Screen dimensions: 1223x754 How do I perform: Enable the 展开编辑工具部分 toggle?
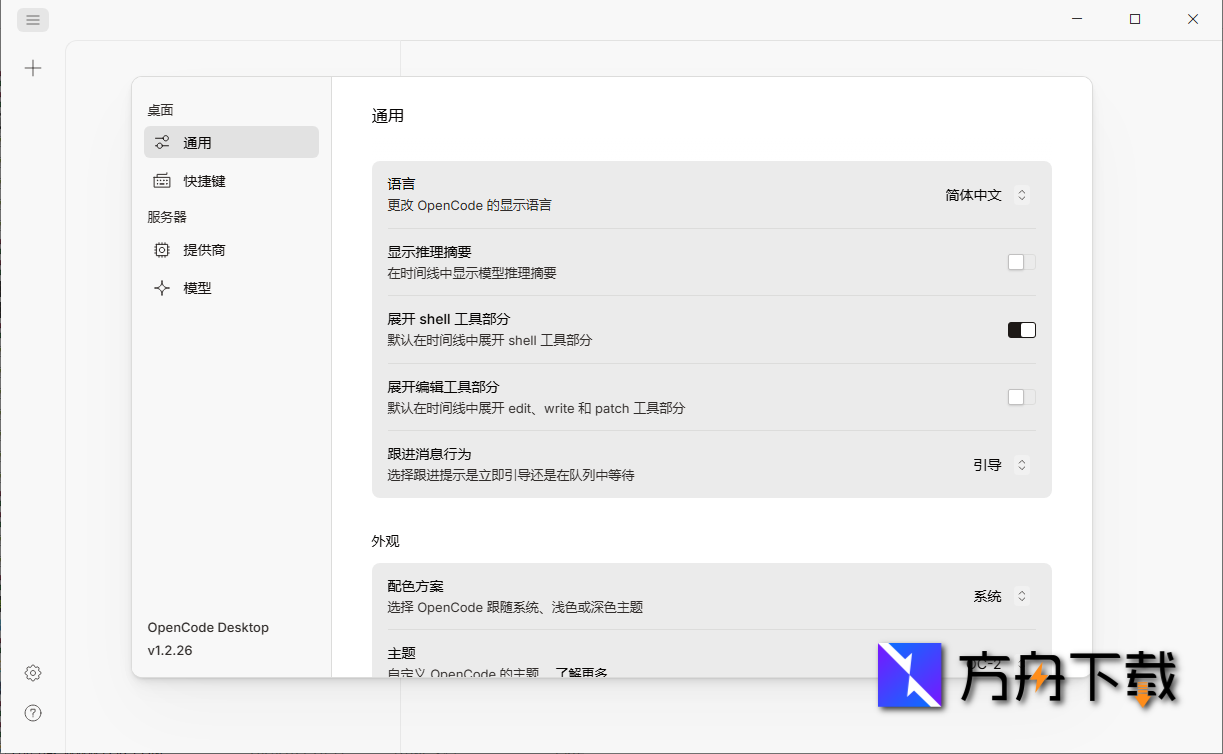1019,397
